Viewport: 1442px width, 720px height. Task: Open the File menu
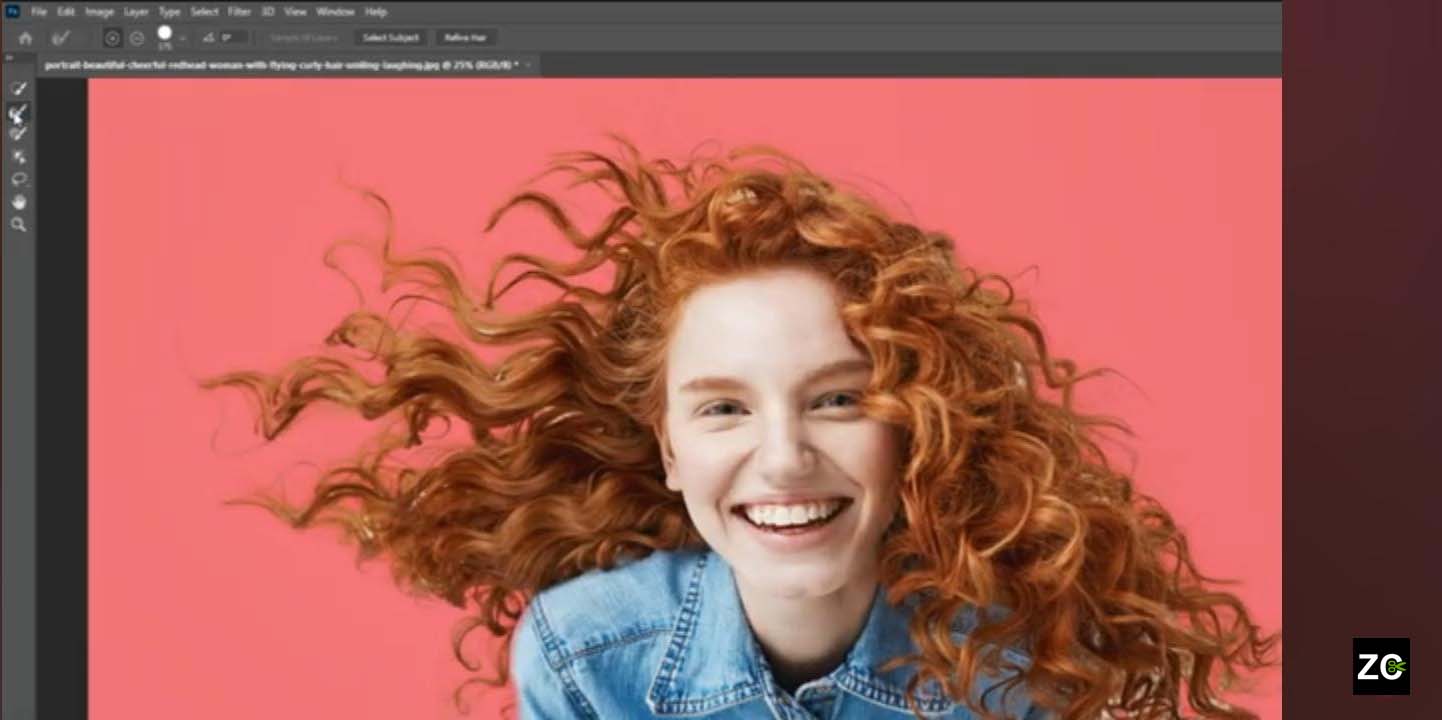pyautogui.click(x=39, y=12)
